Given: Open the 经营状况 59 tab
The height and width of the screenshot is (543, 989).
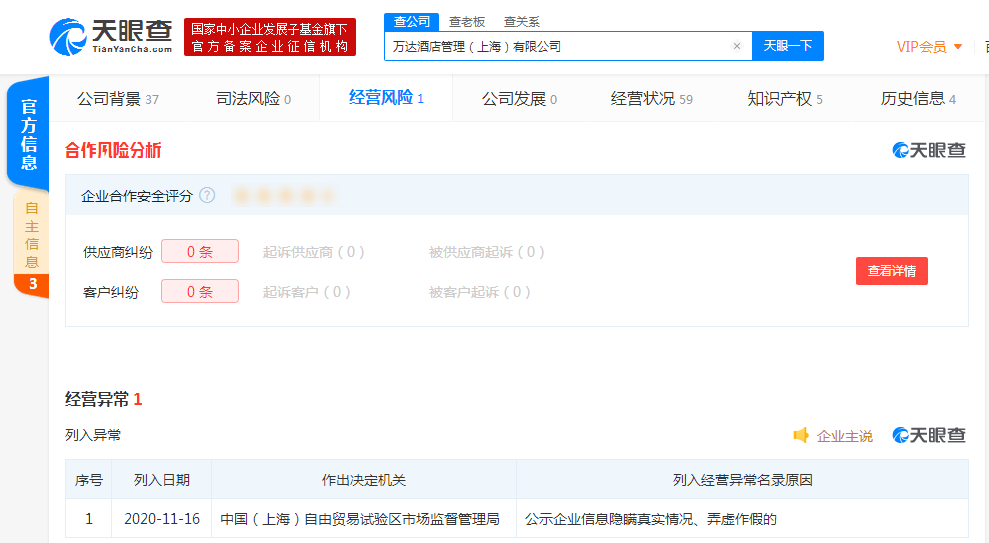Looking at the screenshot, I should coord(652,99).
